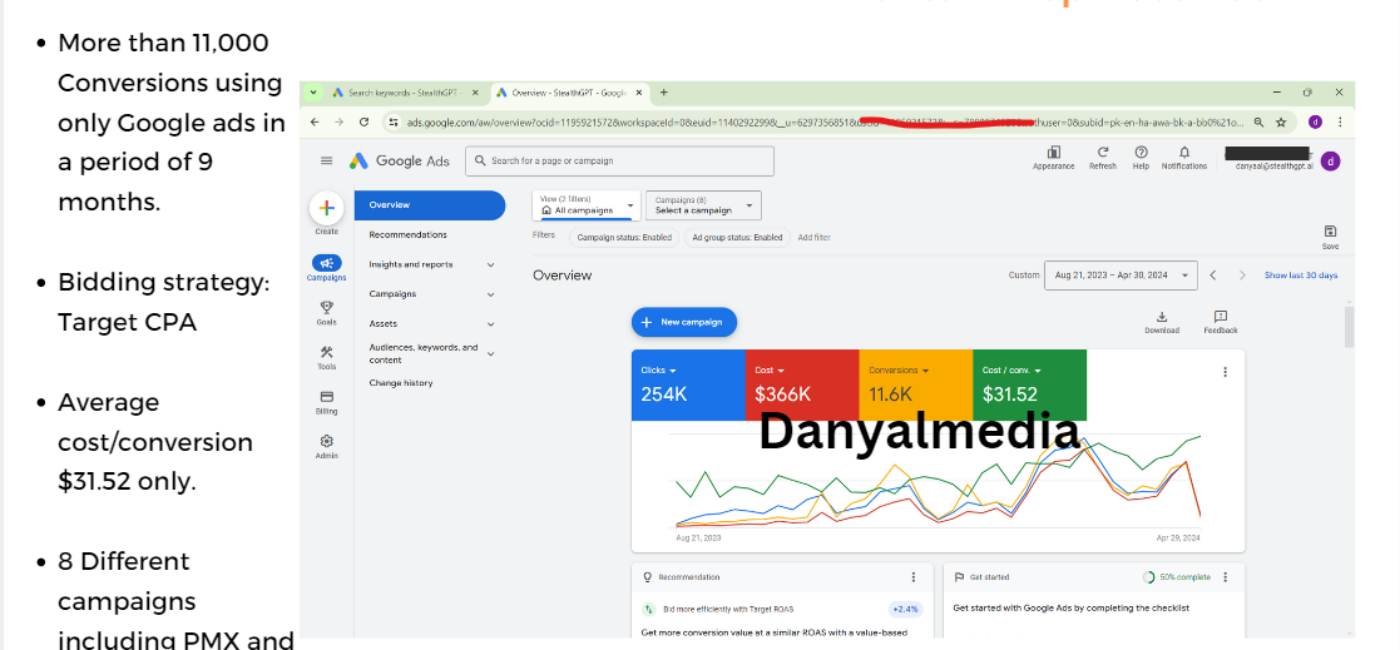
Task: Open the Notifications bell icon
Action: 1184,153
